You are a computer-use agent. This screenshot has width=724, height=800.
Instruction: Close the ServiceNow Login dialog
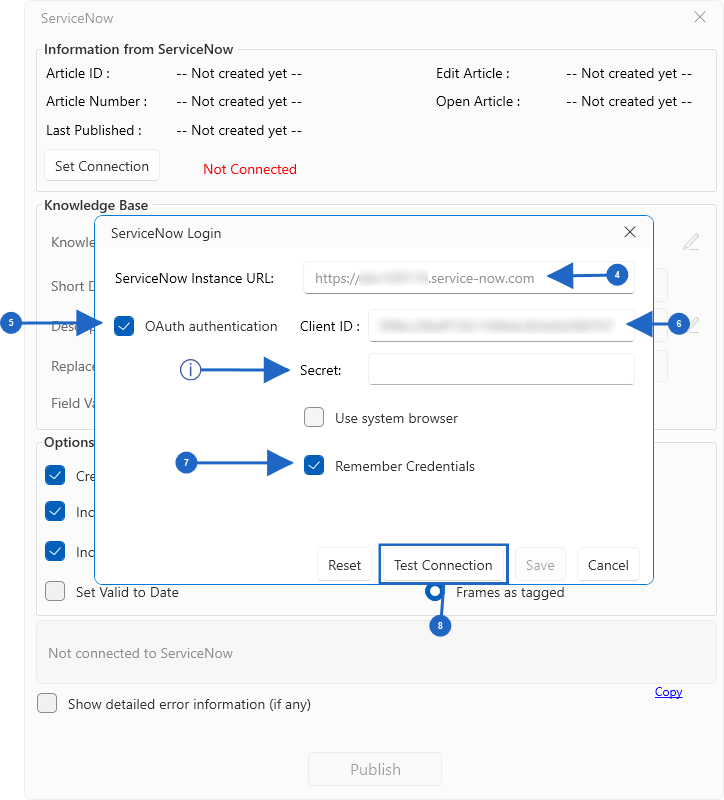630,232
